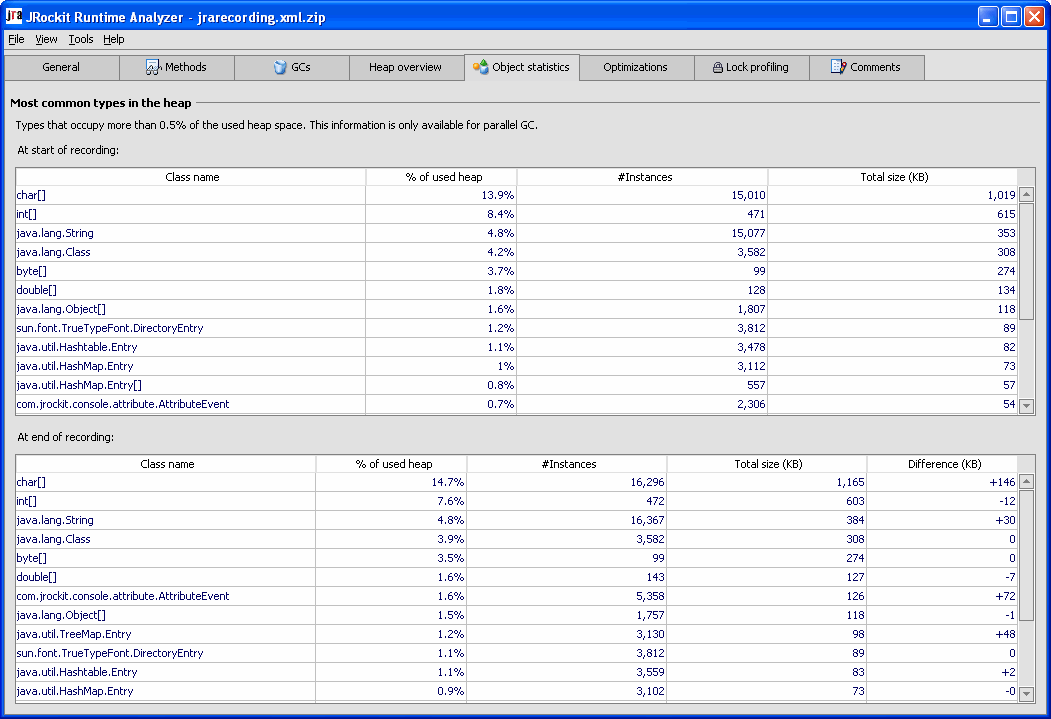Click total size 1,019 cell
The width and height of the screenshot is (1051, 719).
pos(1001,195)
